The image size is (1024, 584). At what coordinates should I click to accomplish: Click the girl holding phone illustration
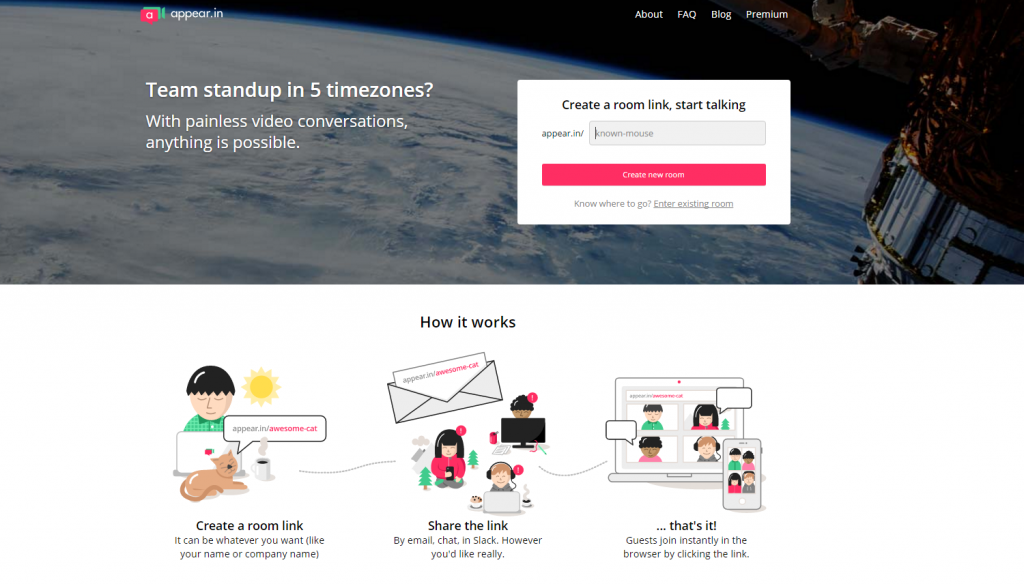pos(449,459)
